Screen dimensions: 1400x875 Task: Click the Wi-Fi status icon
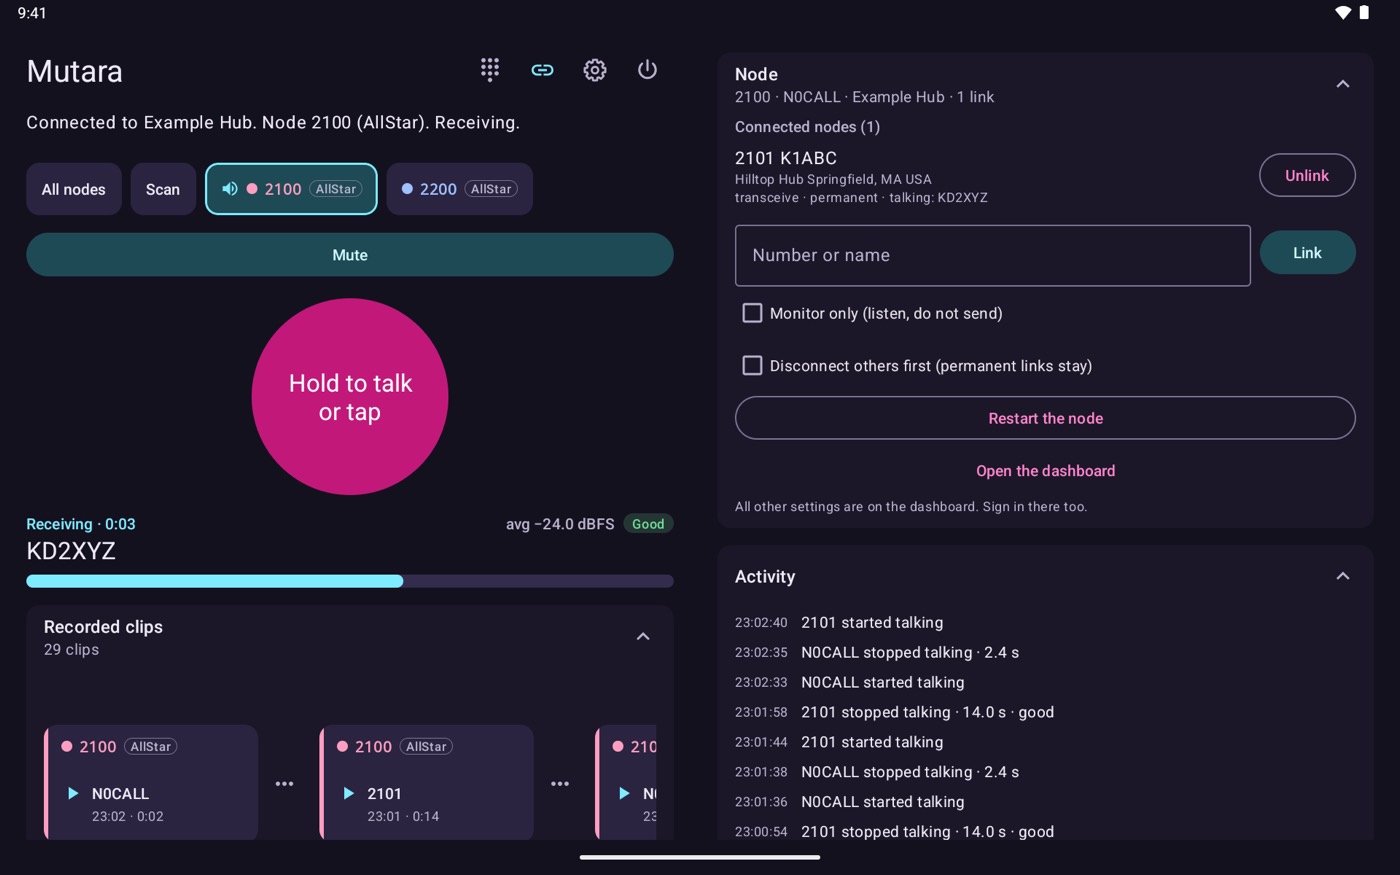point(1343,13)
